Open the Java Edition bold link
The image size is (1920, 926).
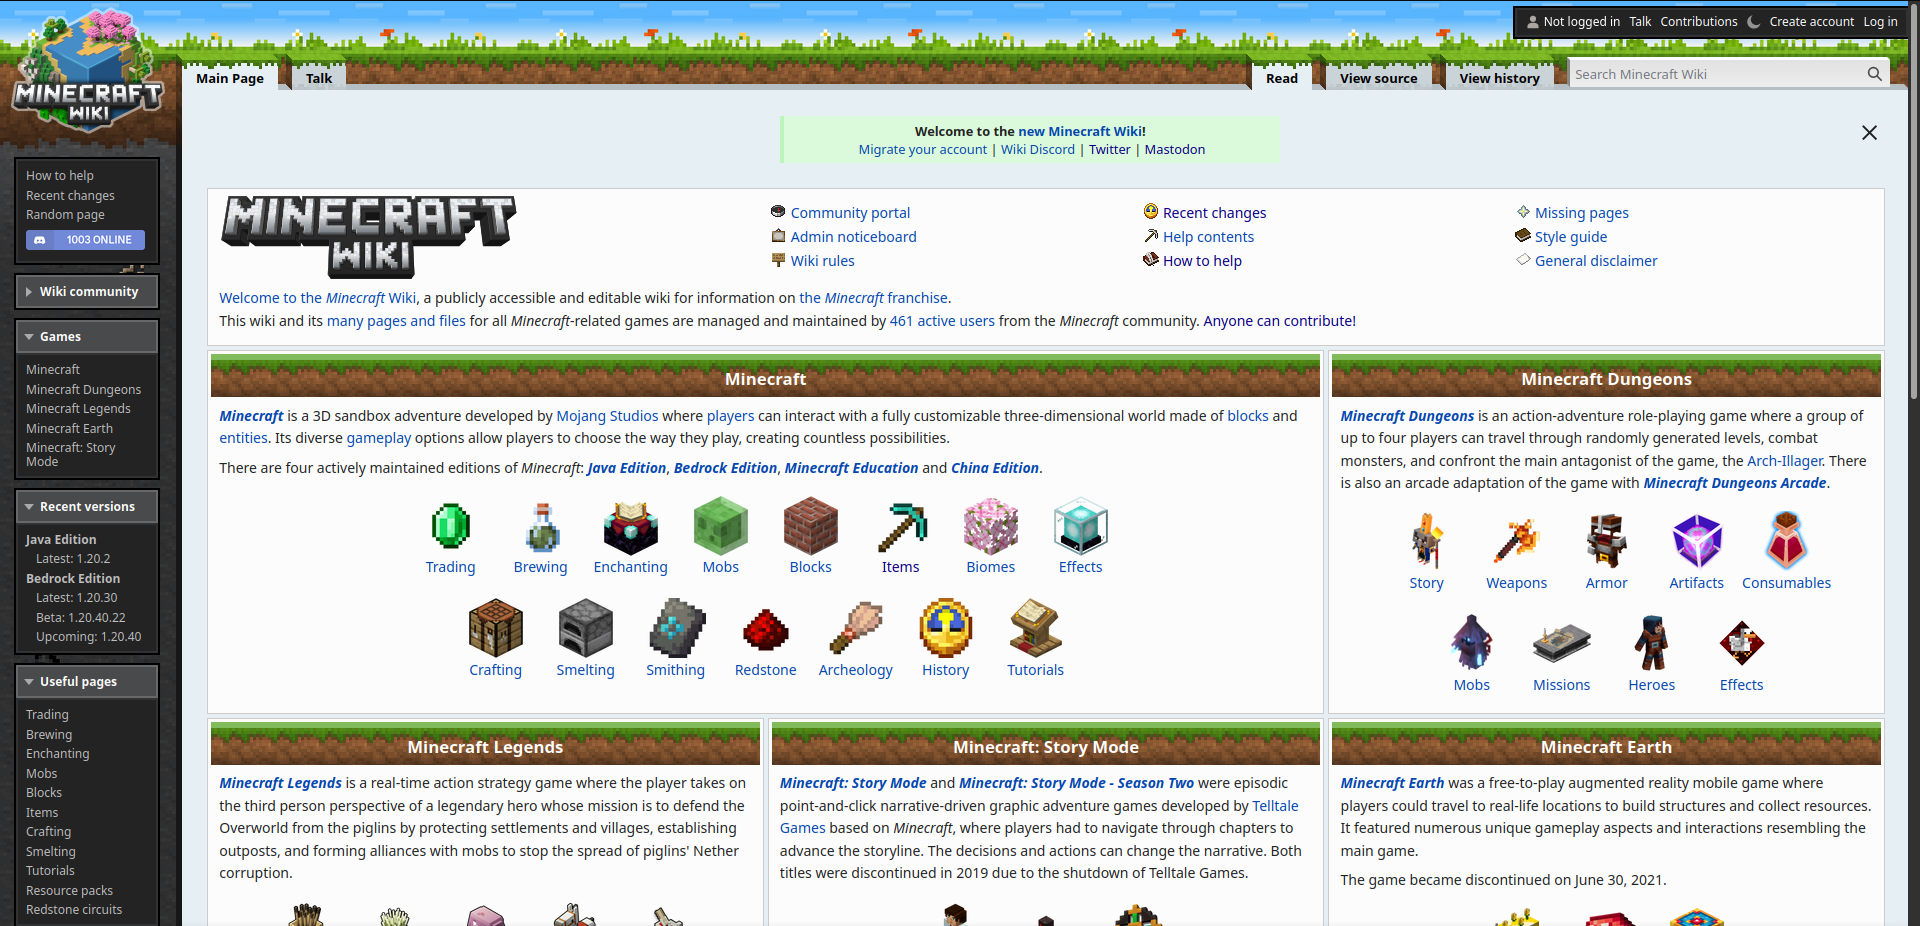(627, 468)
